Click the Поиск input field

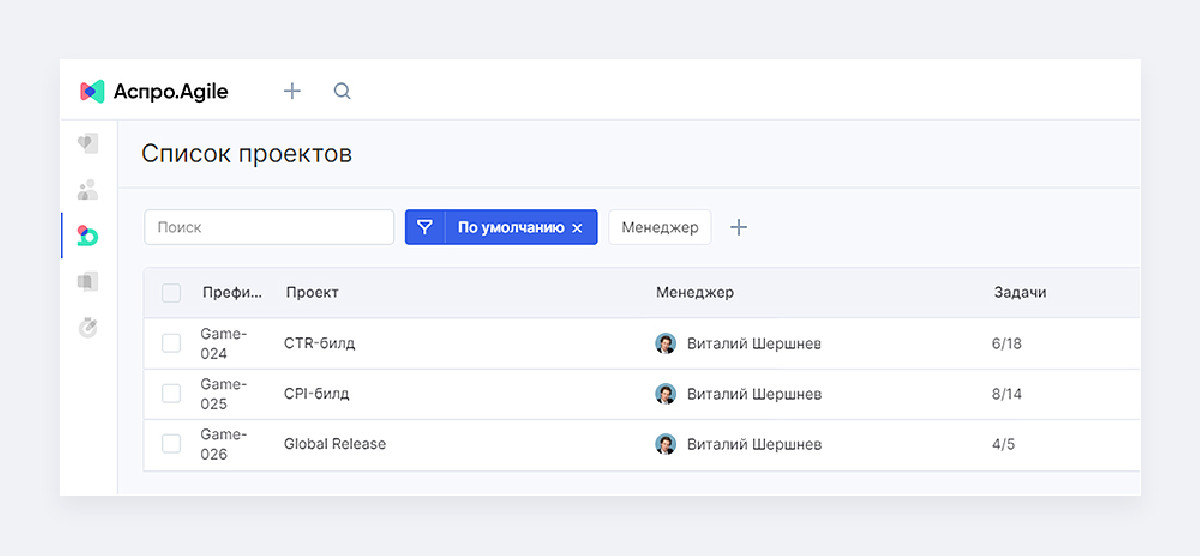coord(269,227)
